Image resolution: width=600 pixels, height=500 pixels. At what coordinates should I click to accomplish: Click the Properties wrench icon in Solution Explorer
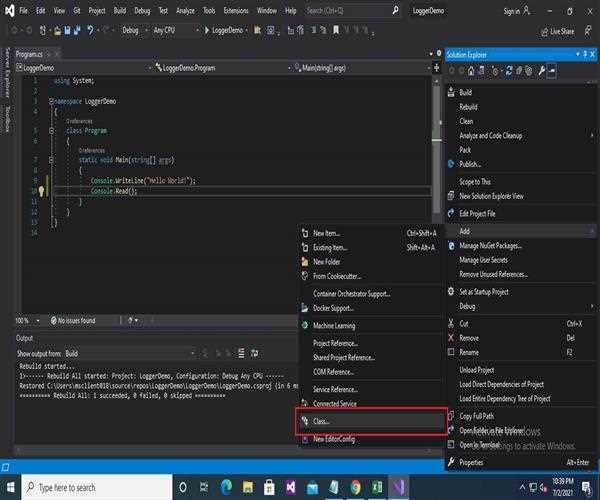[x=541, y=71]
